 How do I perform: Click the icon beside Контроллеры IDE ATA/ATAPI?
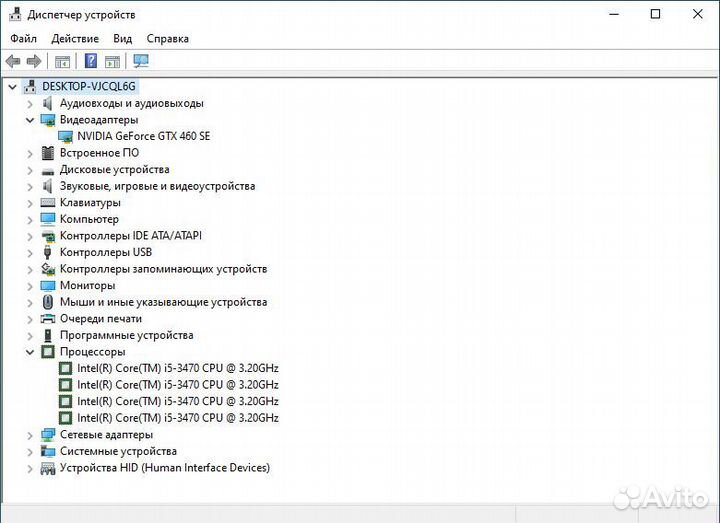[48, 236]
